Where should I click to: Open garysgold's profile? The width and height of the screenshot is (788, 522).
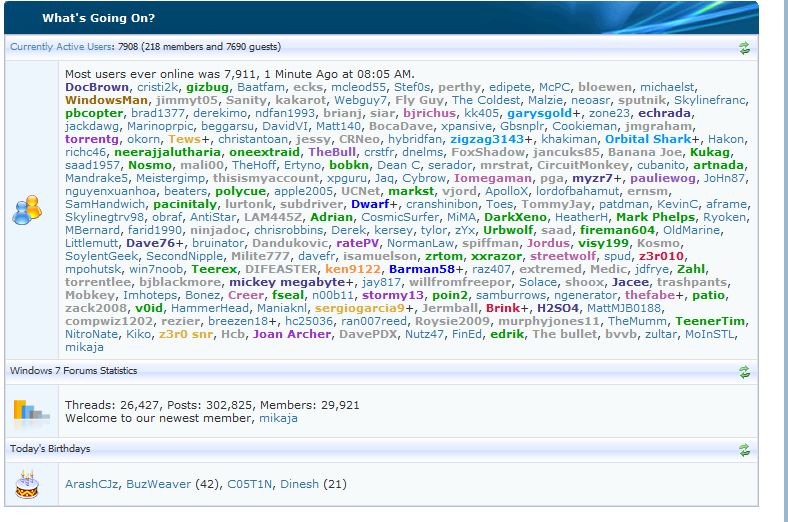[x=539, y=113]
